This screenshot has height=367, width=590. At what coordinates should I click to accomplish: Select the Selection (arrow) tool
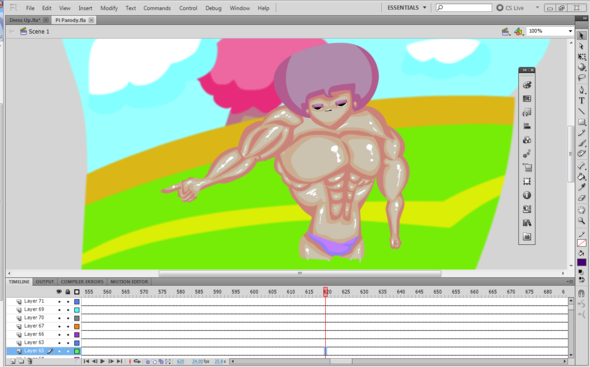tap(582, 36)
